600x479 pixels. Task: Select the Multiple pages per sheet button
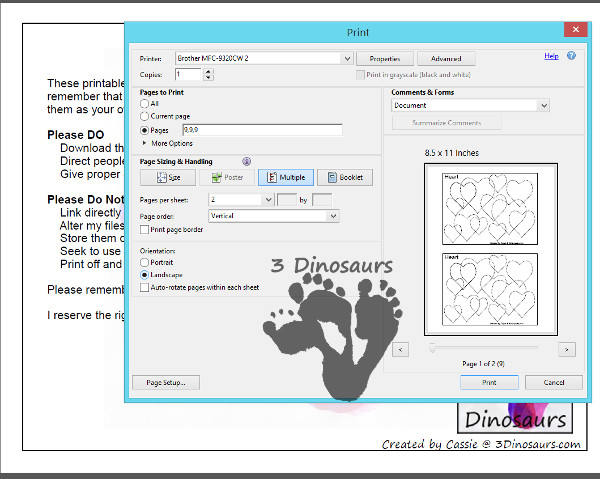tap(285, 177)
